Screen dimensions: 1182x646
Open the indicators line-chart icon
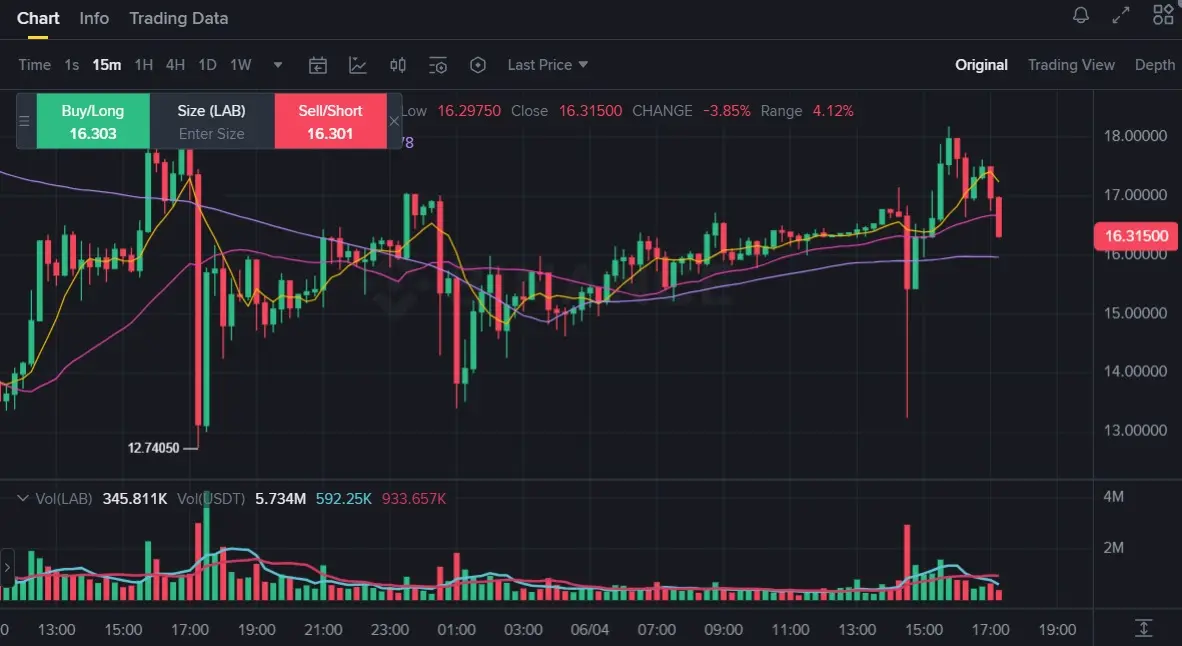click(x=358, y=65)
